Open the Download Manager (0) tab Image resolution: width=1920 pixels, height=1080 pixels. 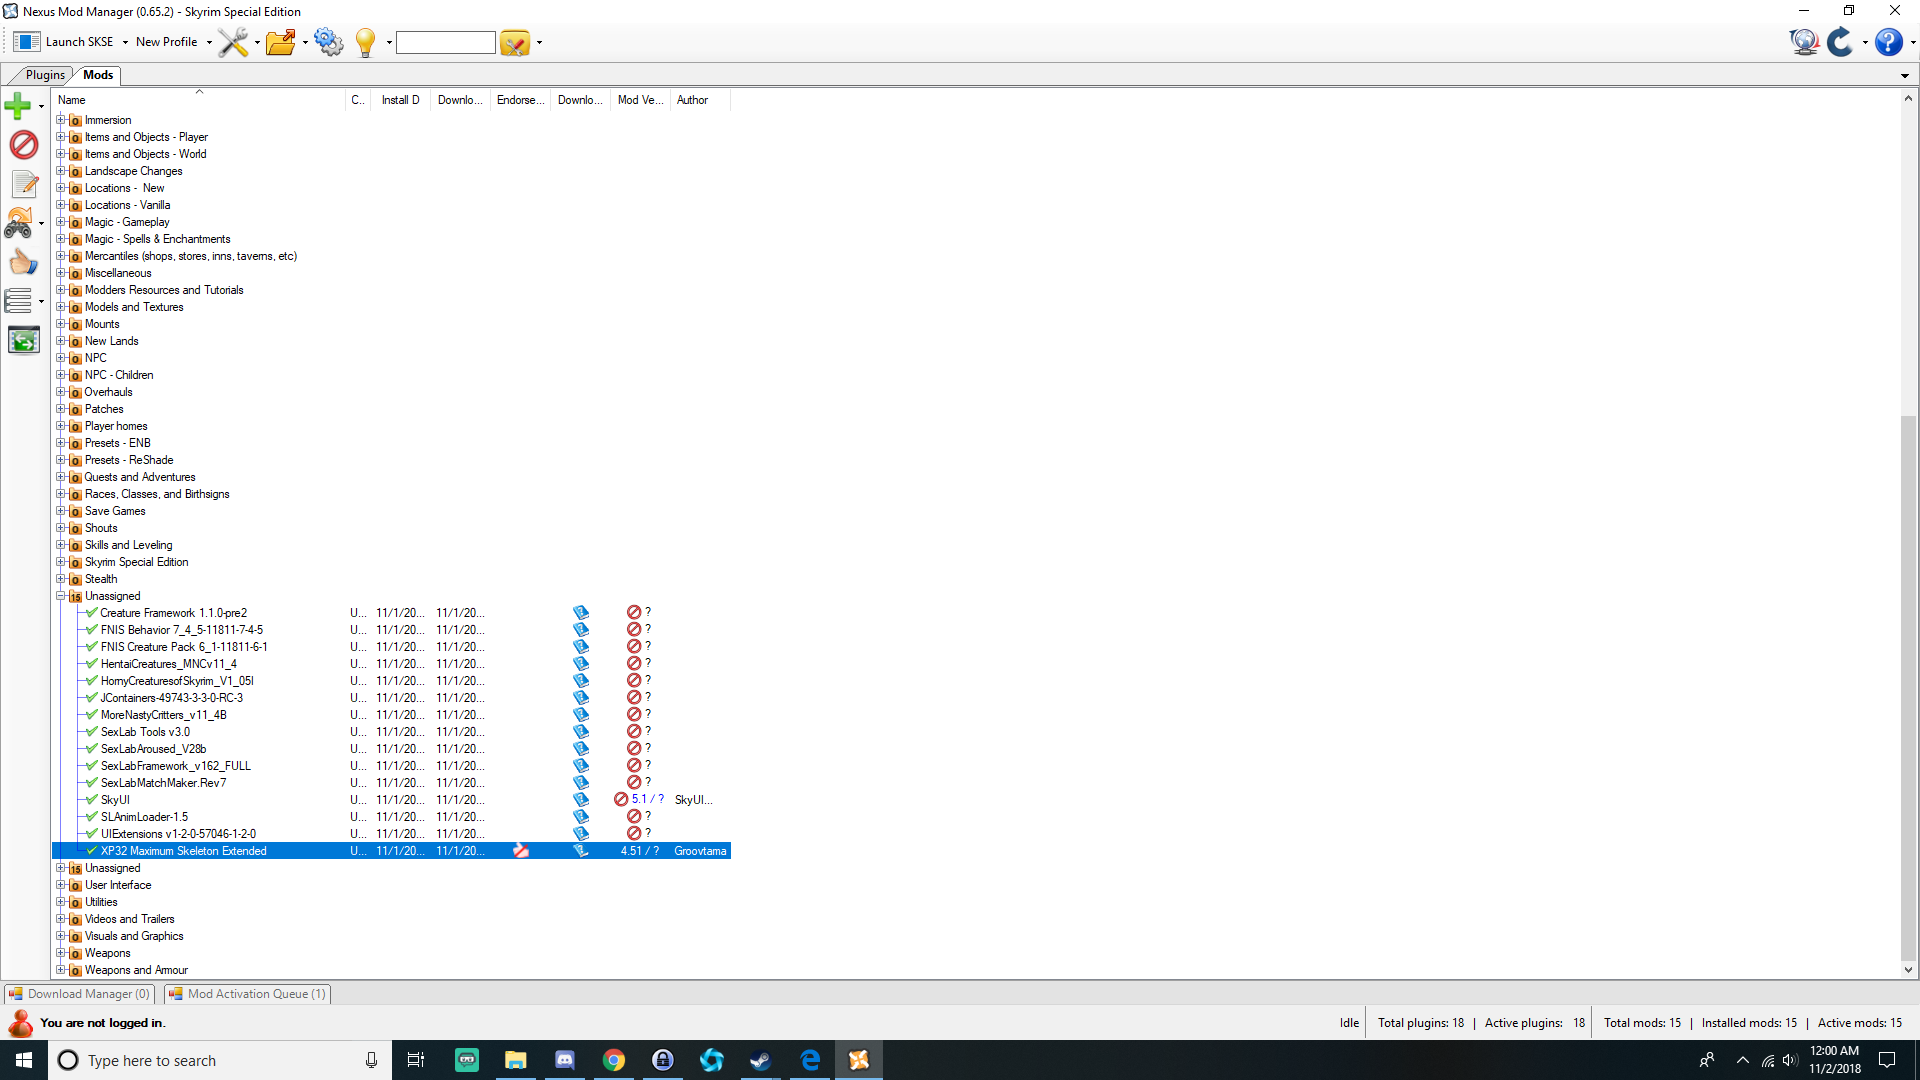tap(80, 994)
